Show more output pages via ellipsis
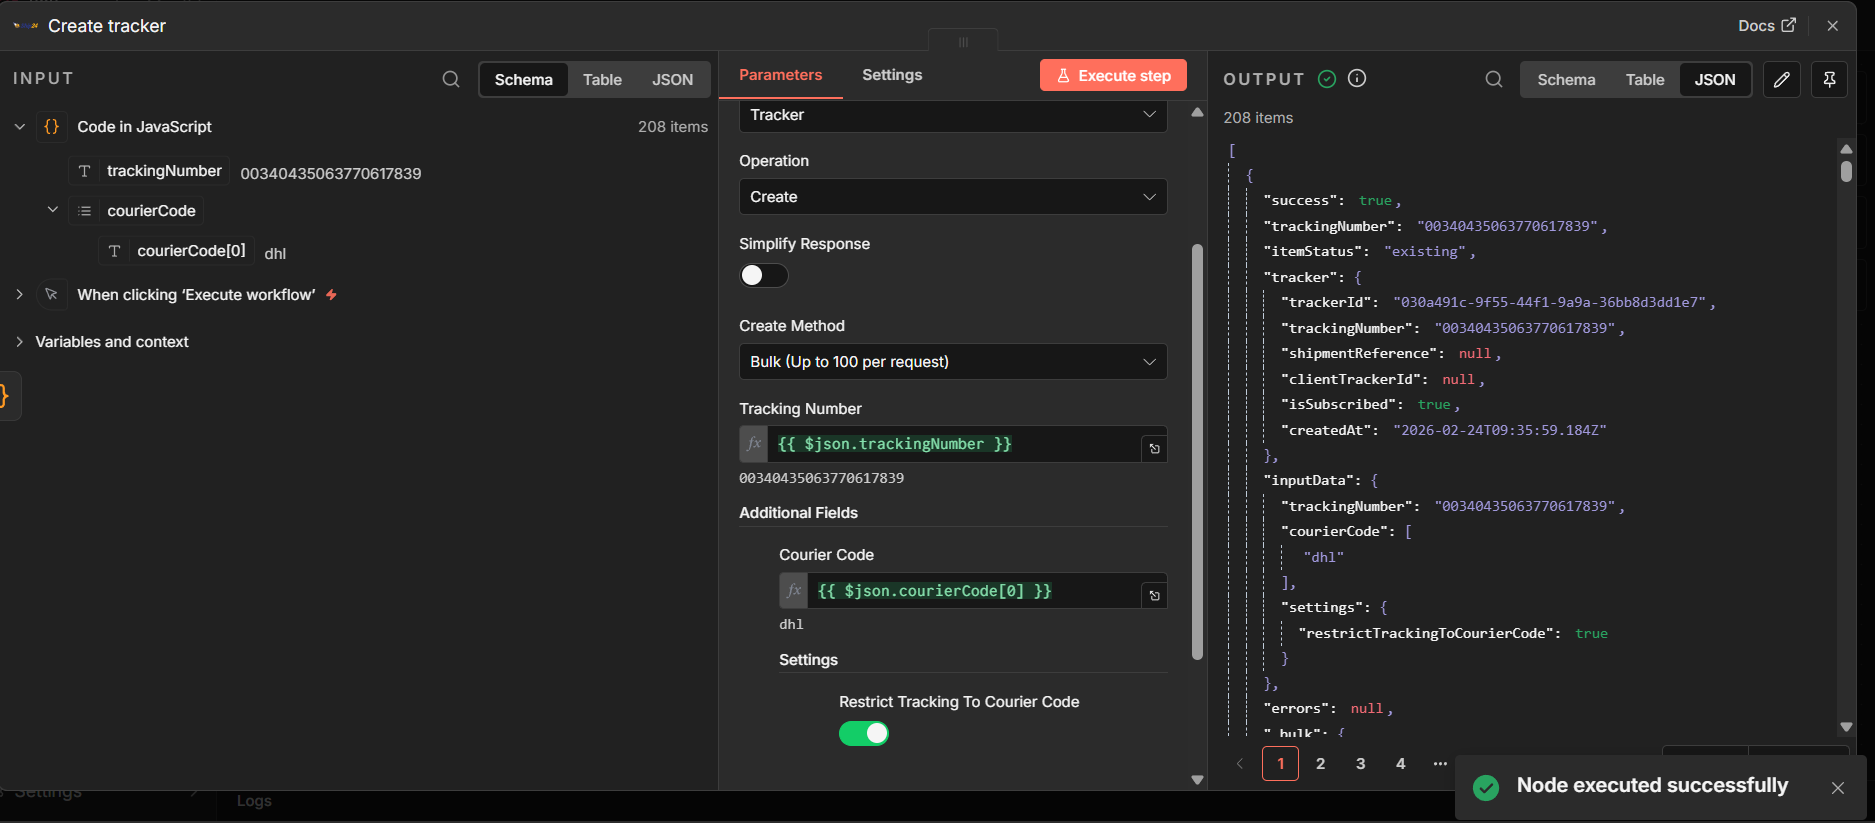 pyautogui.click(x=1440, y=764)
